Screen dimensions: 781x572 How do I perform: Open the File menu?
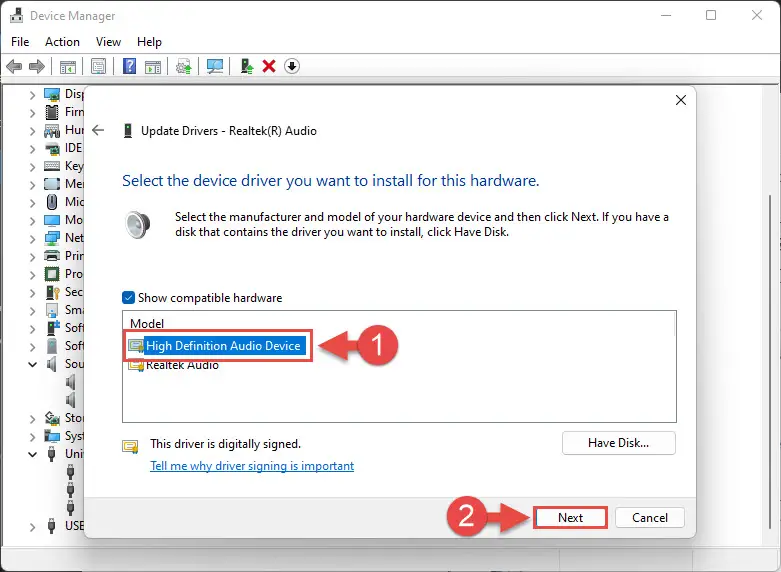20,42
